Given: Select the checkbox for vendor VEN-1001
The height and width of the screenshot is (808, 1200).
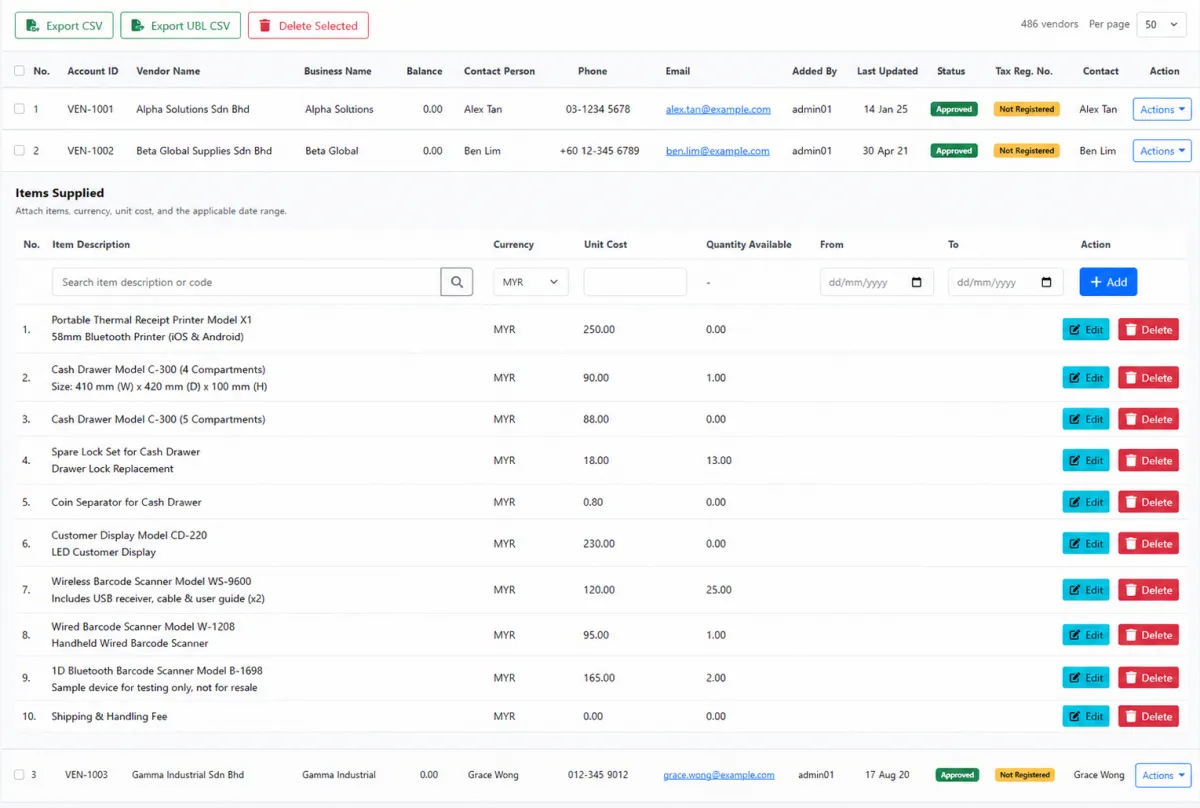Looking at the screenshot, I should tap(19, 109).
